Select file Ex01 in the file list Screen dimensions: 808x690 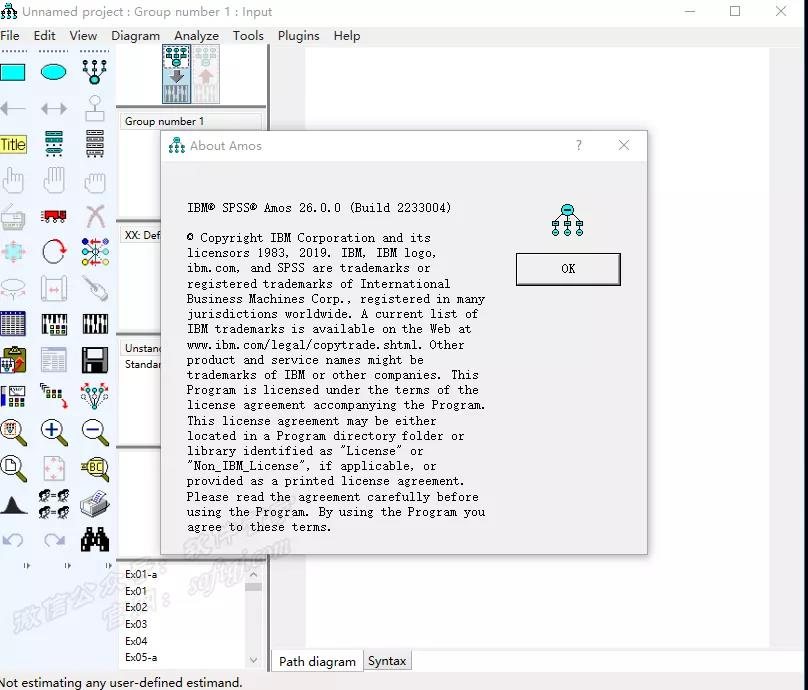point(136,591)
